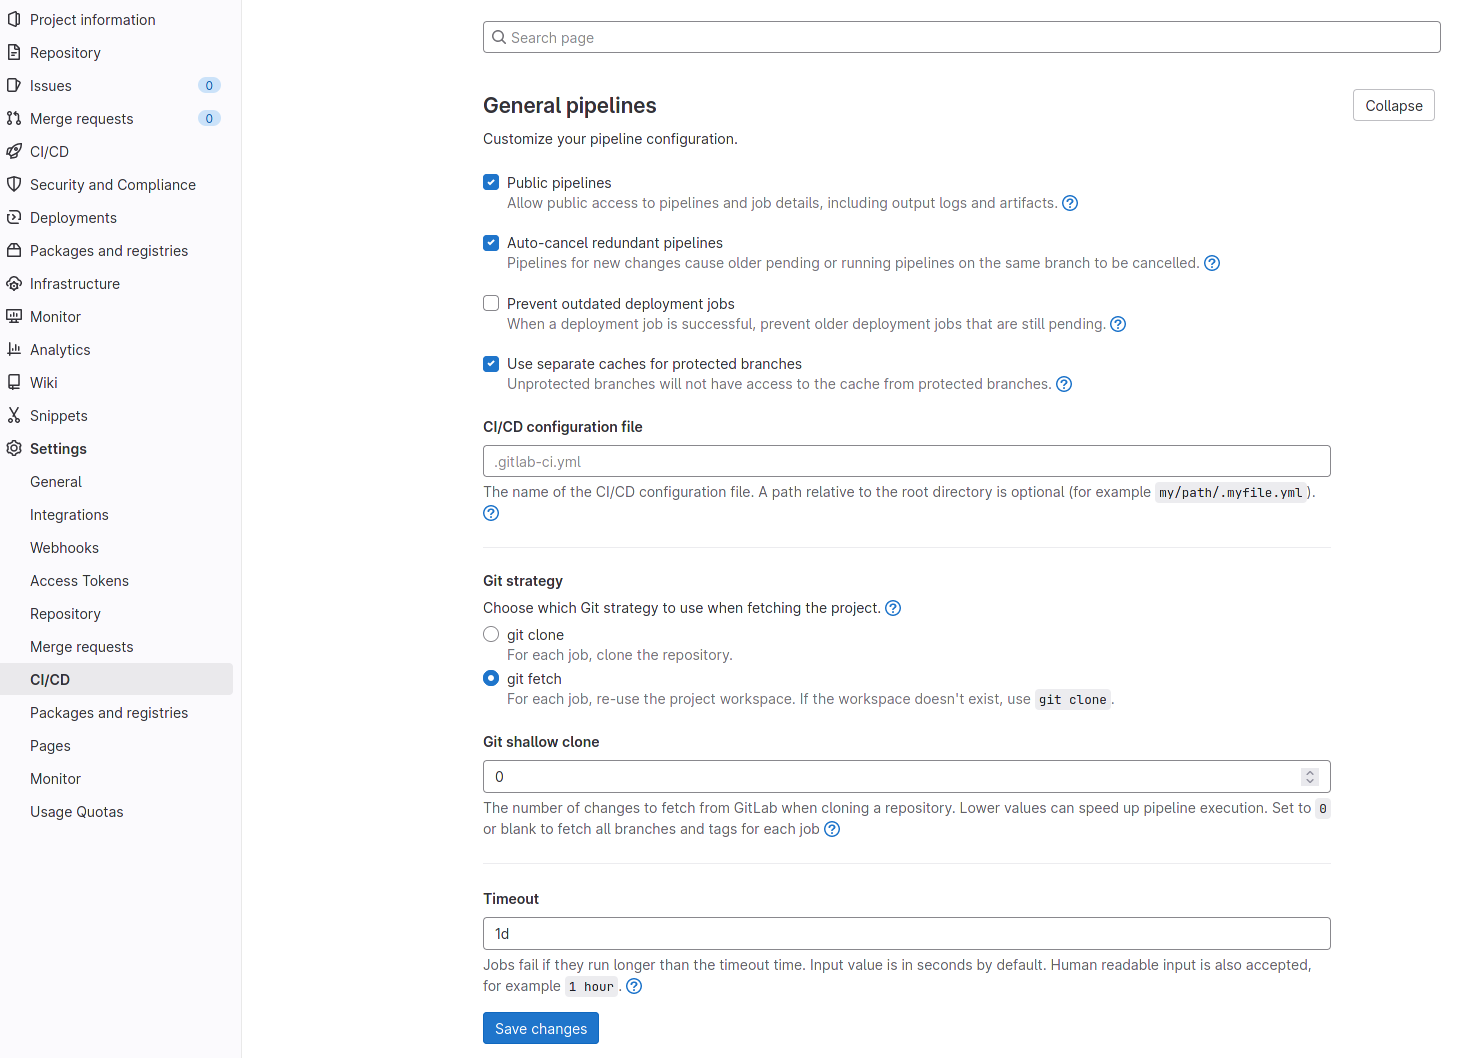The height and width of the screenshot is (1058, 1471).
Task: Click the Settings gear icon
Action: click(x=14, y=448)
